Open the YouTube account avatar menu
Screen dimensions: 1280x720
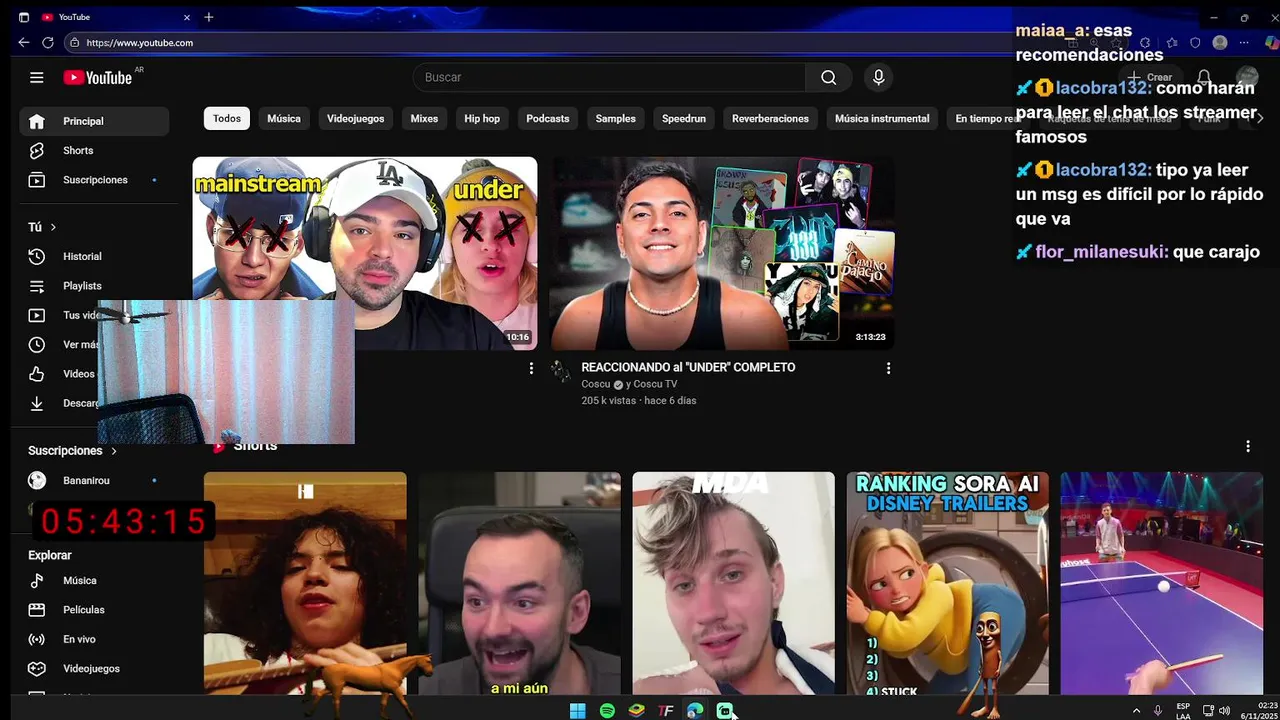pos(1246,77)
